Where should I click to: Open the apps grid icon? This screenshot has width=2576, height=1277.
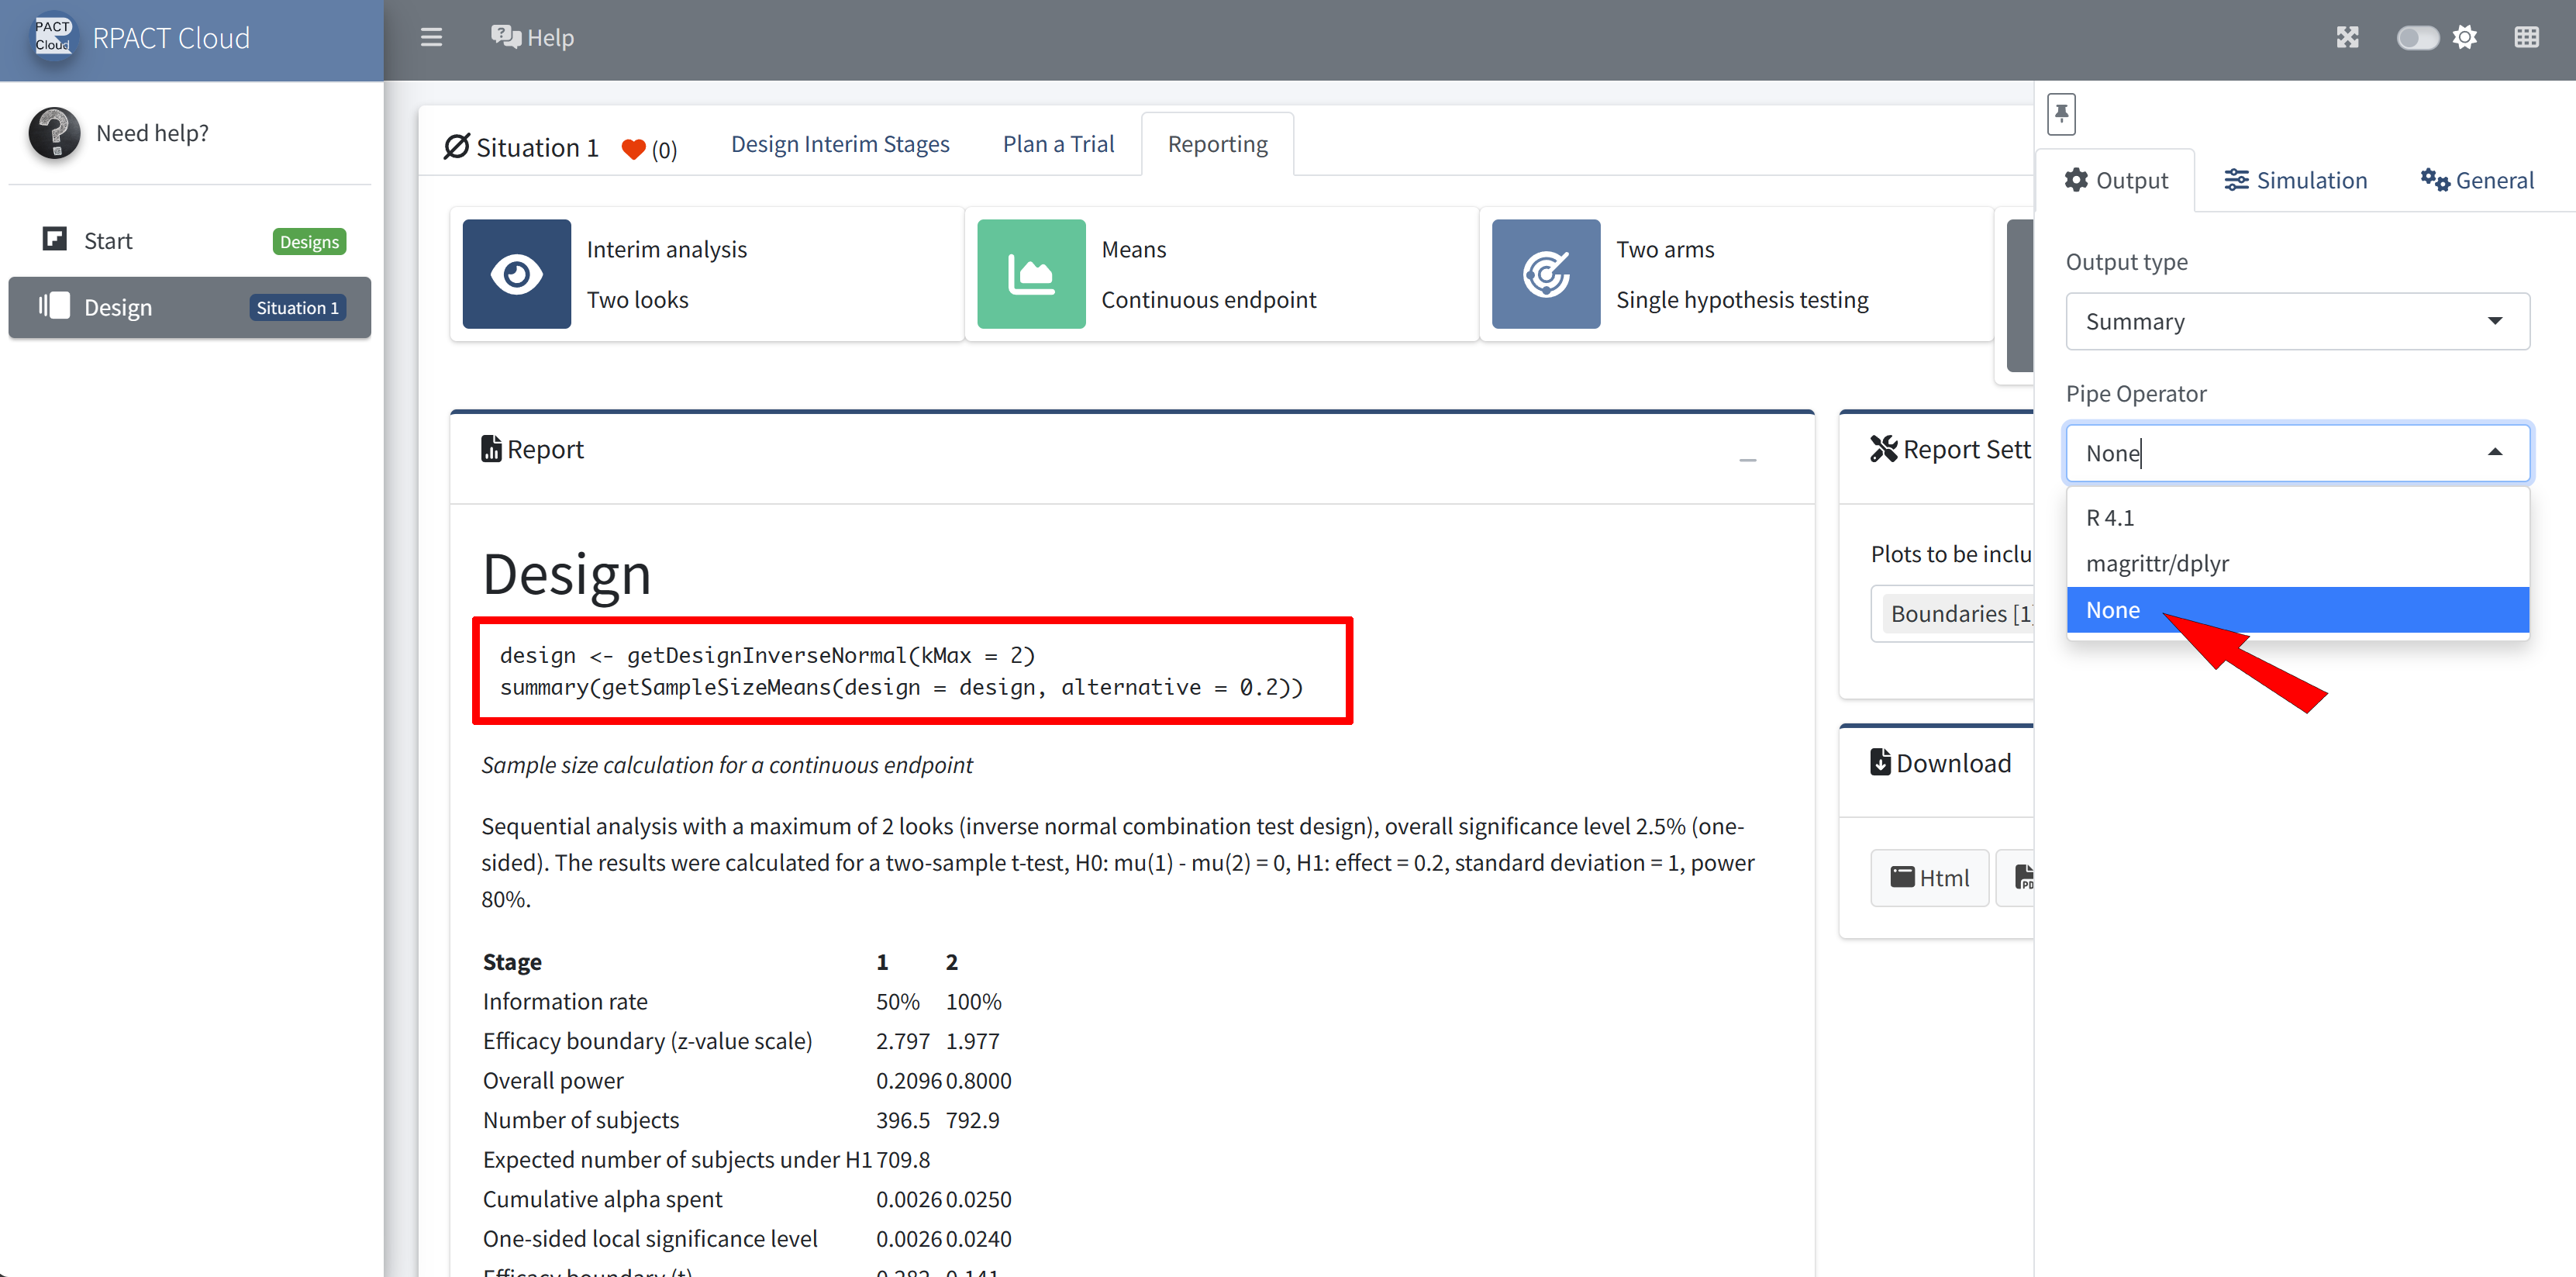2526,38
